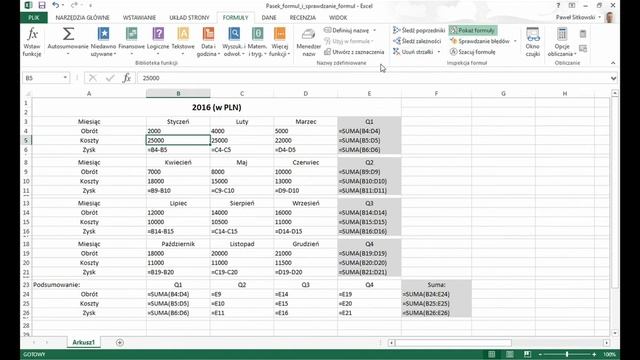The image size is (640, 360).
Task: Click Śledź zależności
Action: (417, 41)
